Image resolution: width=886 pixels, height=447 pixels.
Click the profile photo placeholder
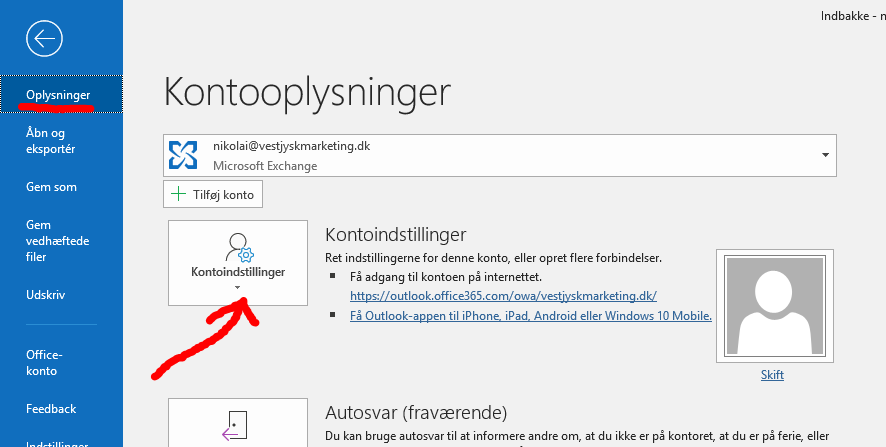click(771, 305)
